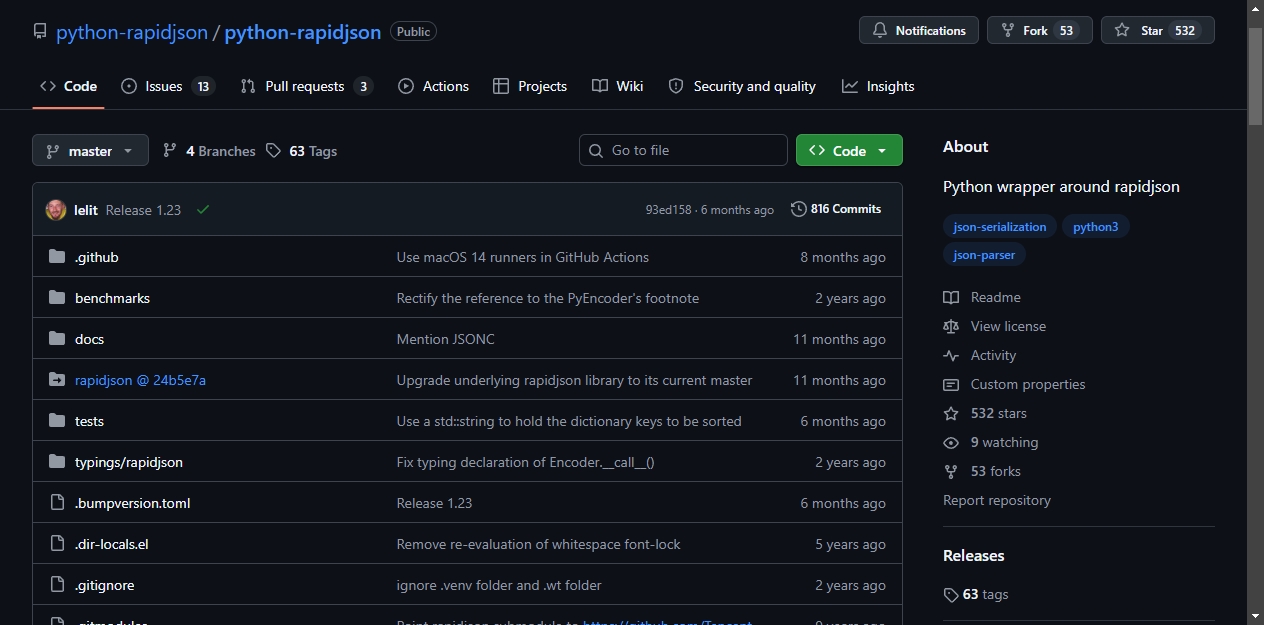Click the eye icon beside 9 watching

951,442
